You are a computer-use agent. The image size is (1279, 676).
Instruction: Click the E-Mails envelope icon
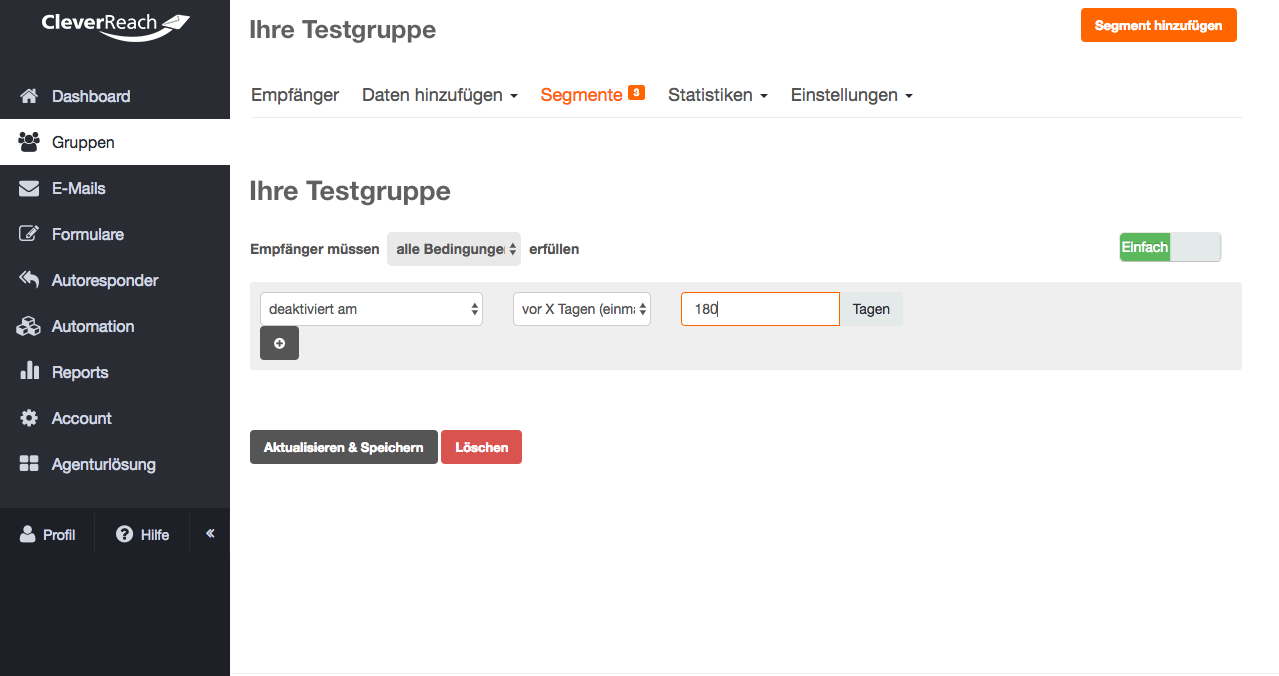[29, 188]
